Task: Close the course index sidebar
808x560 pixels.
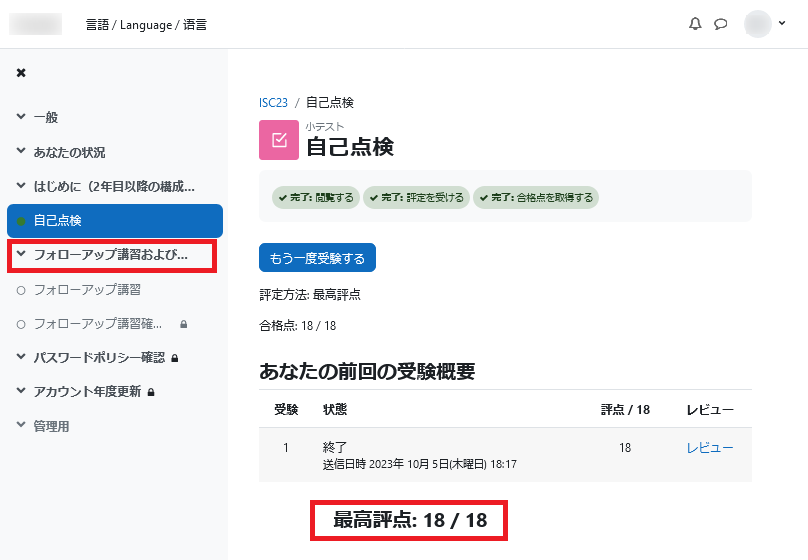Action: [21, 73]
